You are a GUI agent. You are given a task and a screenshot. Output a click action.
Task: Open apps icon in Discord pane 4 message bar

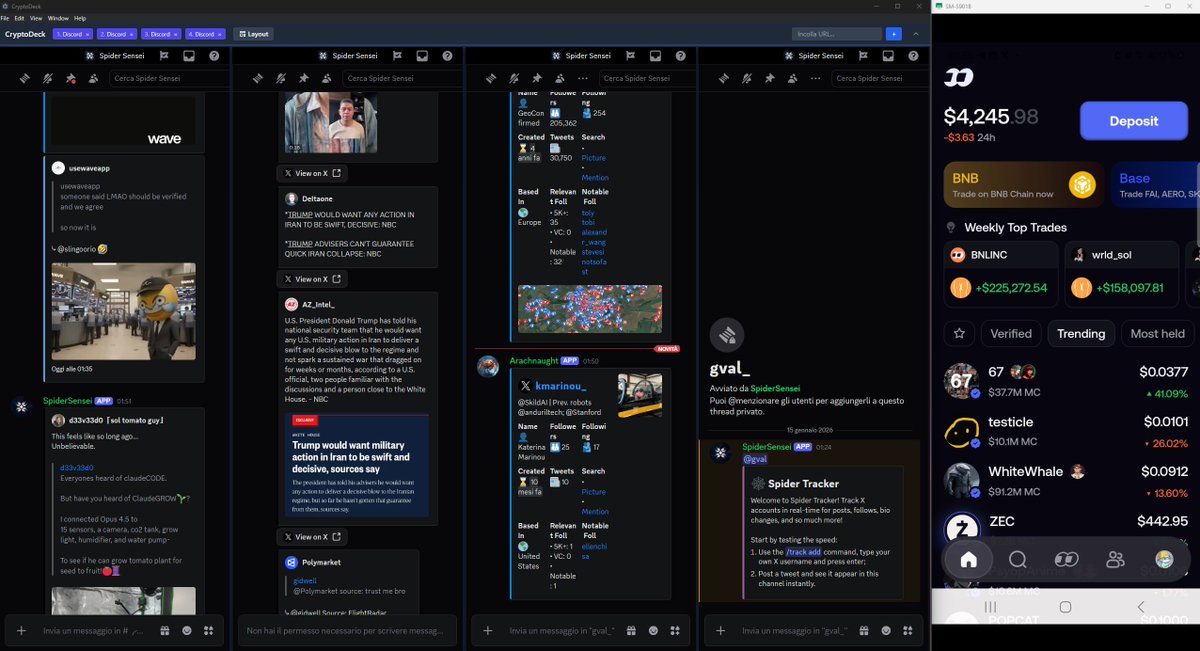pos(907,631)
